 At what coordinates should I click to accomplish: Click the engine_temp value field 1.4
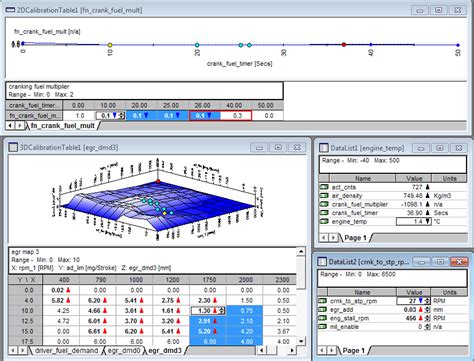[413, 221]
